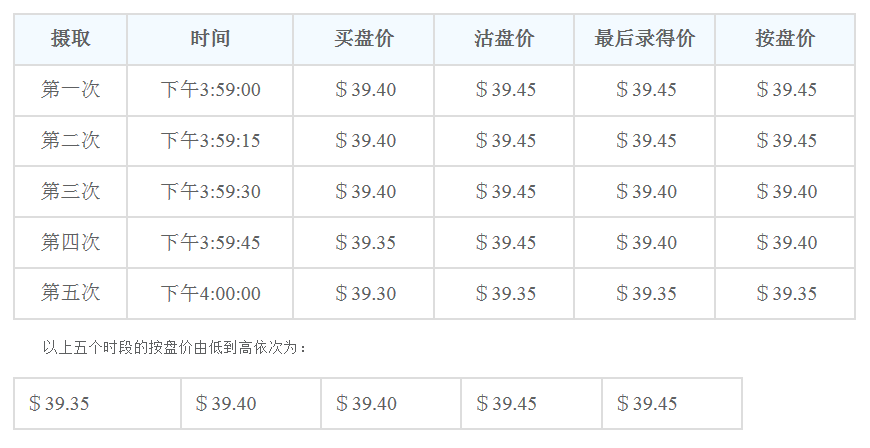The width and height of the screenshot is (870, 448).
Task: Click the time cell 下午4:00:00
Action: [210, 293]
